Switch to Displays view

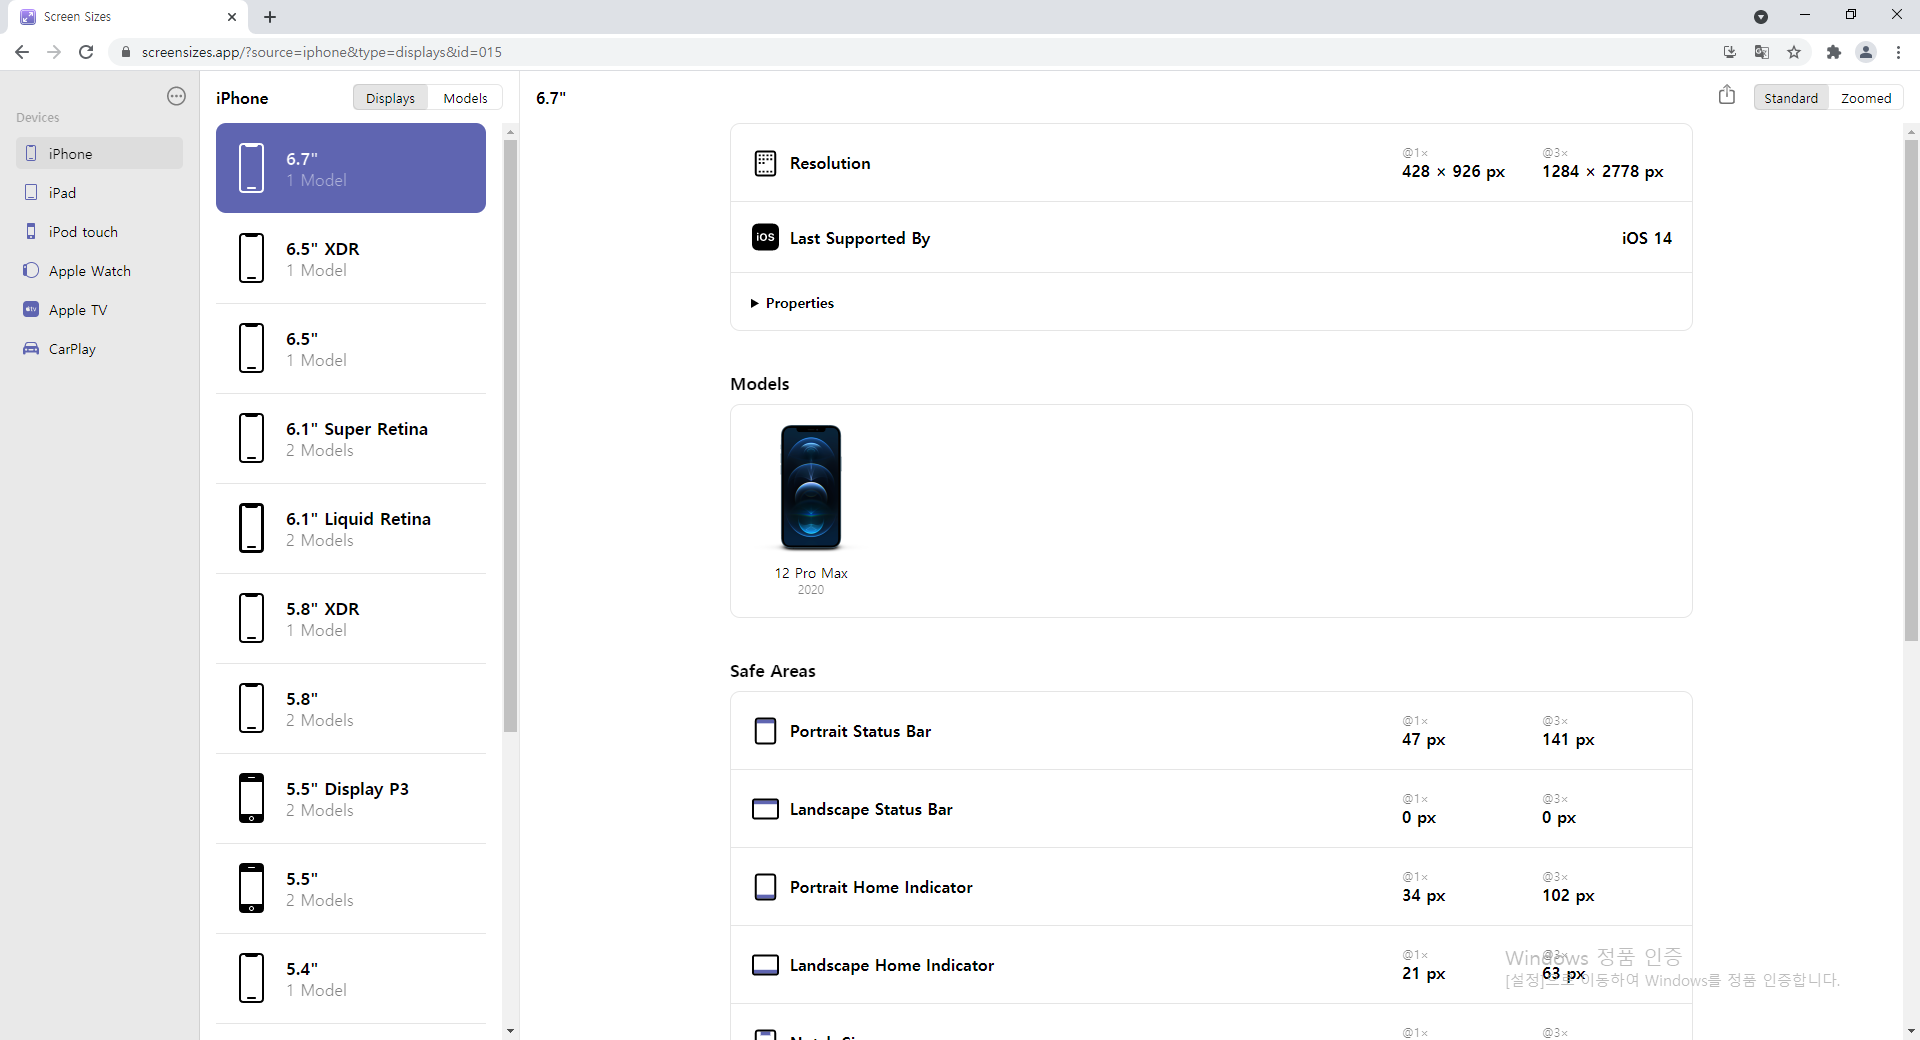pyautogui.click(x=390, y=98)
